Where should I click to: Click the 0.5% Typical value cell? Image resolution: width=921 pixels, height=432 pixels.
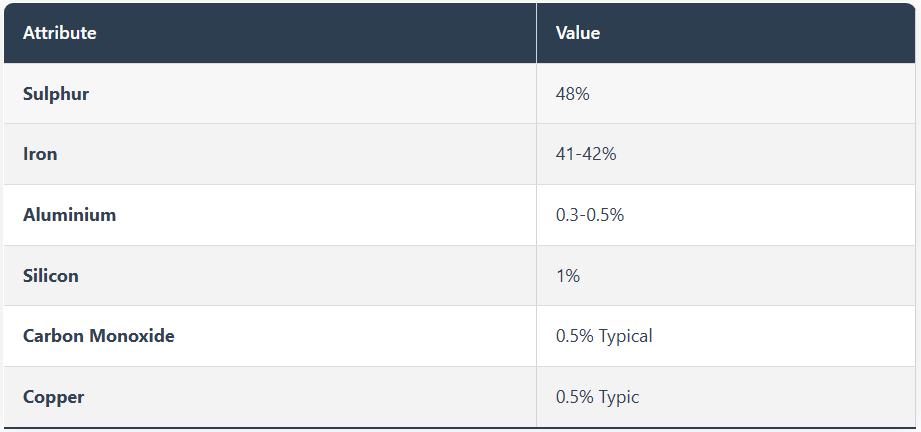604,336
